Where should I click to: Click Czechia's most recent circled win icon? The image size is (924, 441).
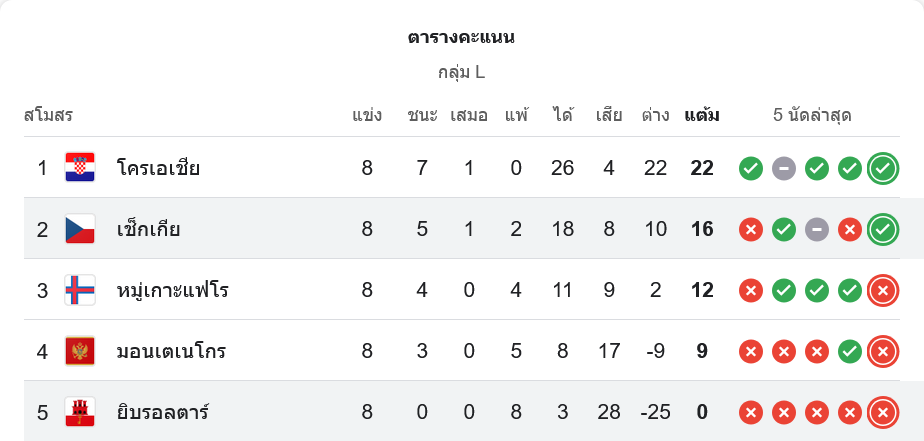(x=882, y=230)
